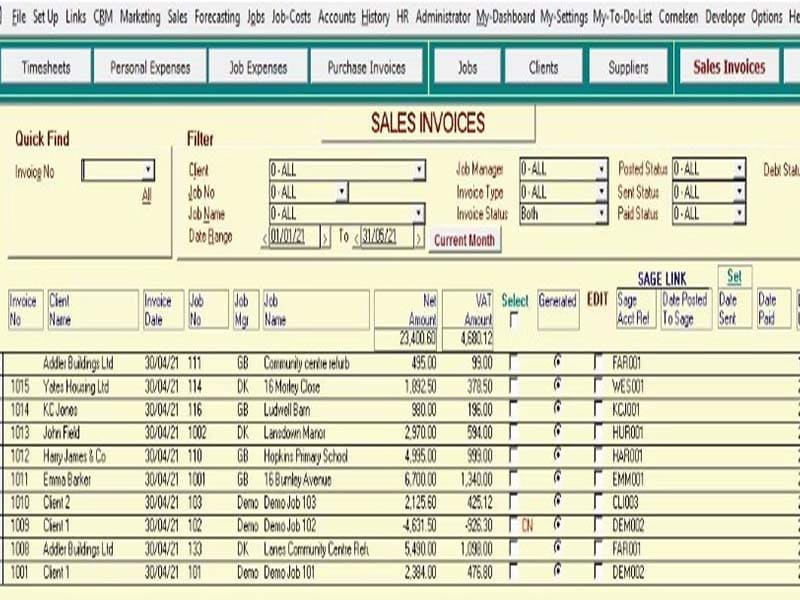Screen dimensions: 800x600
Task: Click the CN marker on invoice 1009
Action: [528, 525]
